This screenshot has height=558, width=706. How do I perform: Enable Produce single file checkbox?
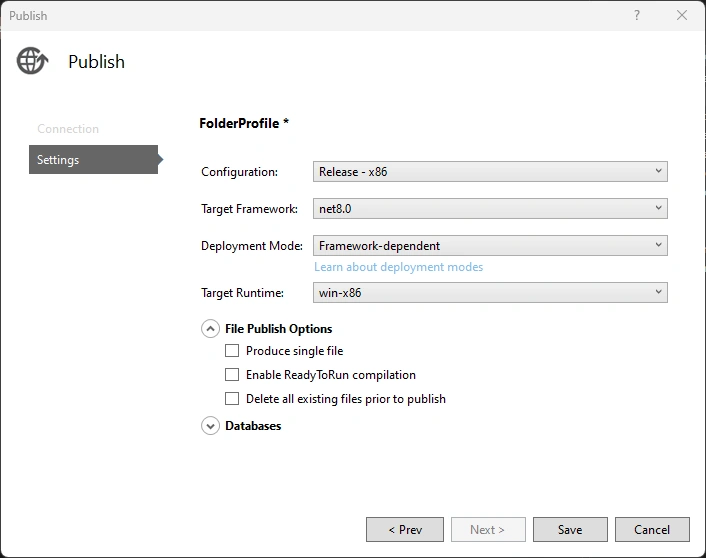(x=232, y=350)
